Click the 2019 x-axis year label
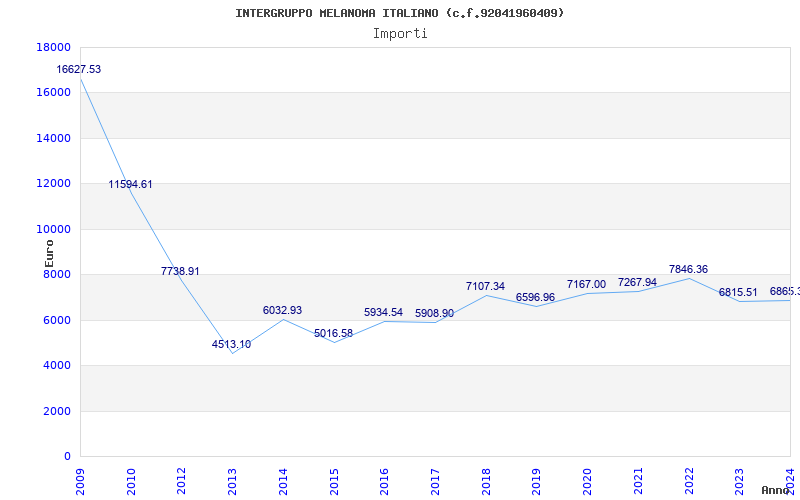 (x=536, y=481)
